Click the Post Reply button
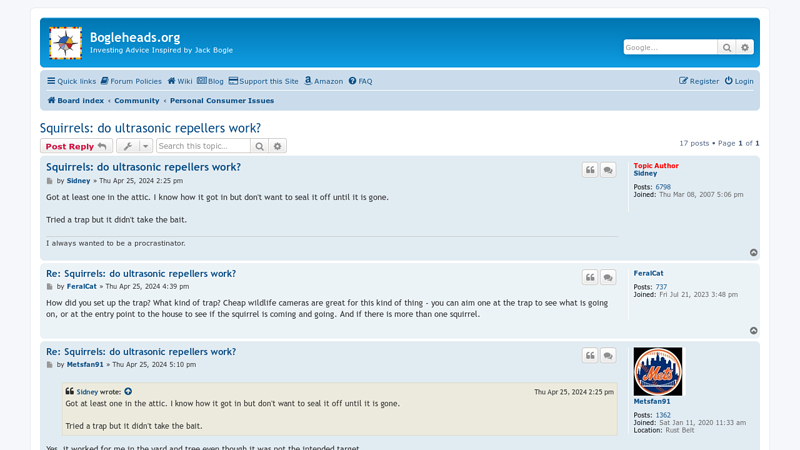This screenshot has height=450, width=800. tap(76, 146)
